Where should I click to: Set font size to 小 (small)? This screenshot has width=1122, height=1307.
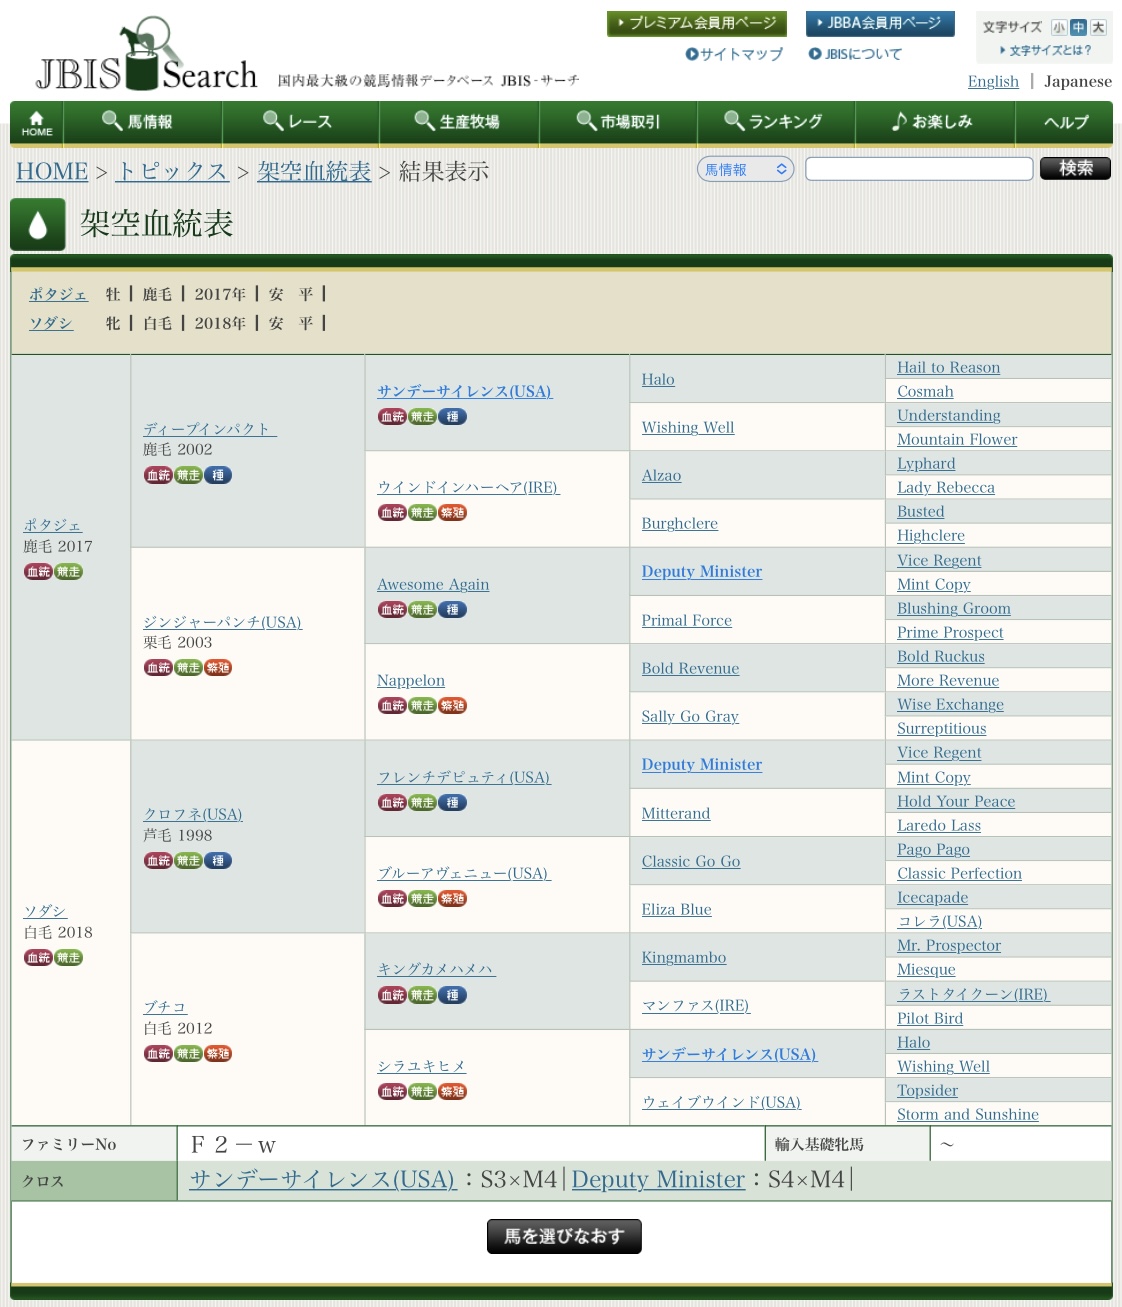pos(1059,28)
